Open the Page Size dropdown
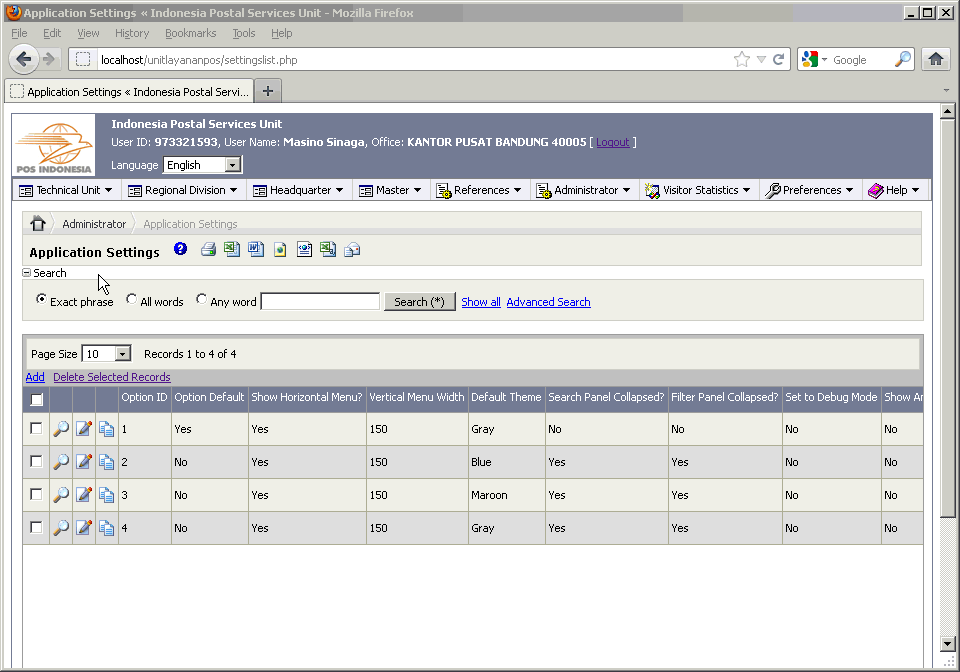This screenshot has height=672, width=960. point(107,354)
